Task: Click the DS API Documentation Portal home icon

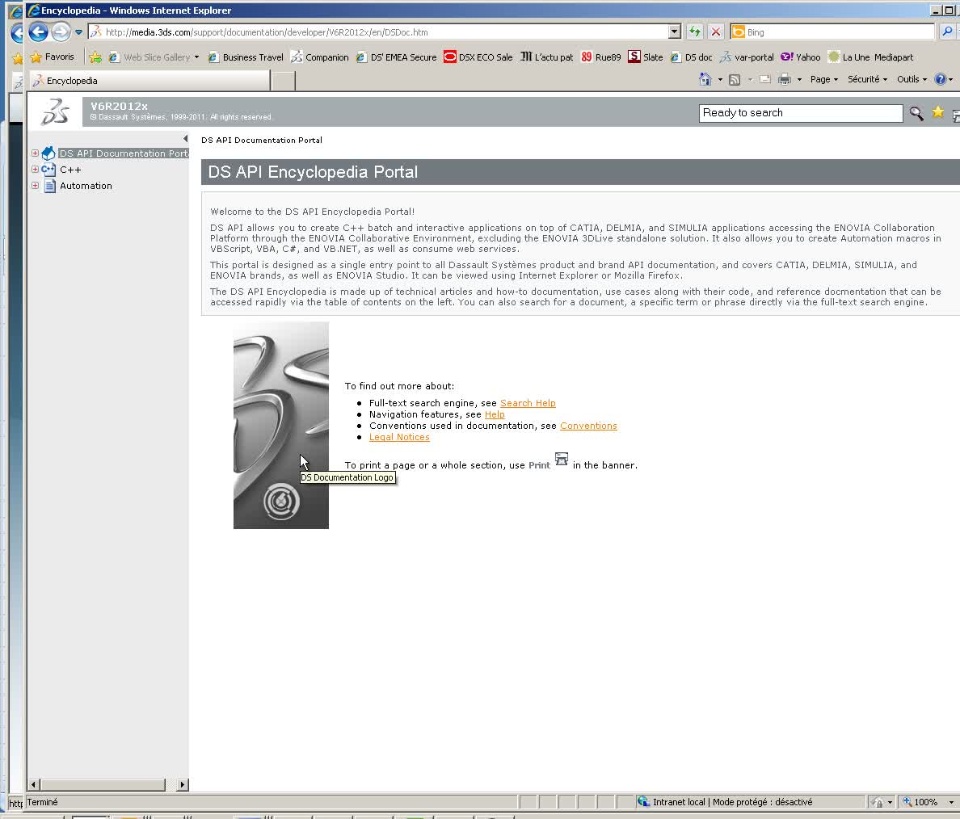Action: tap(48, 153)
